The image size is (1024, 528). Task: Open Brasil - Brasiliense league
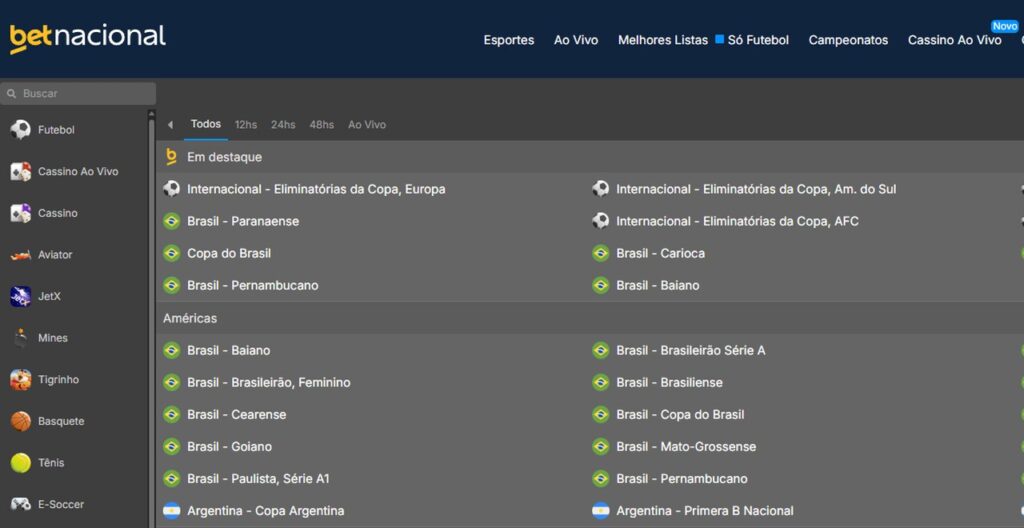pos(669,382)
